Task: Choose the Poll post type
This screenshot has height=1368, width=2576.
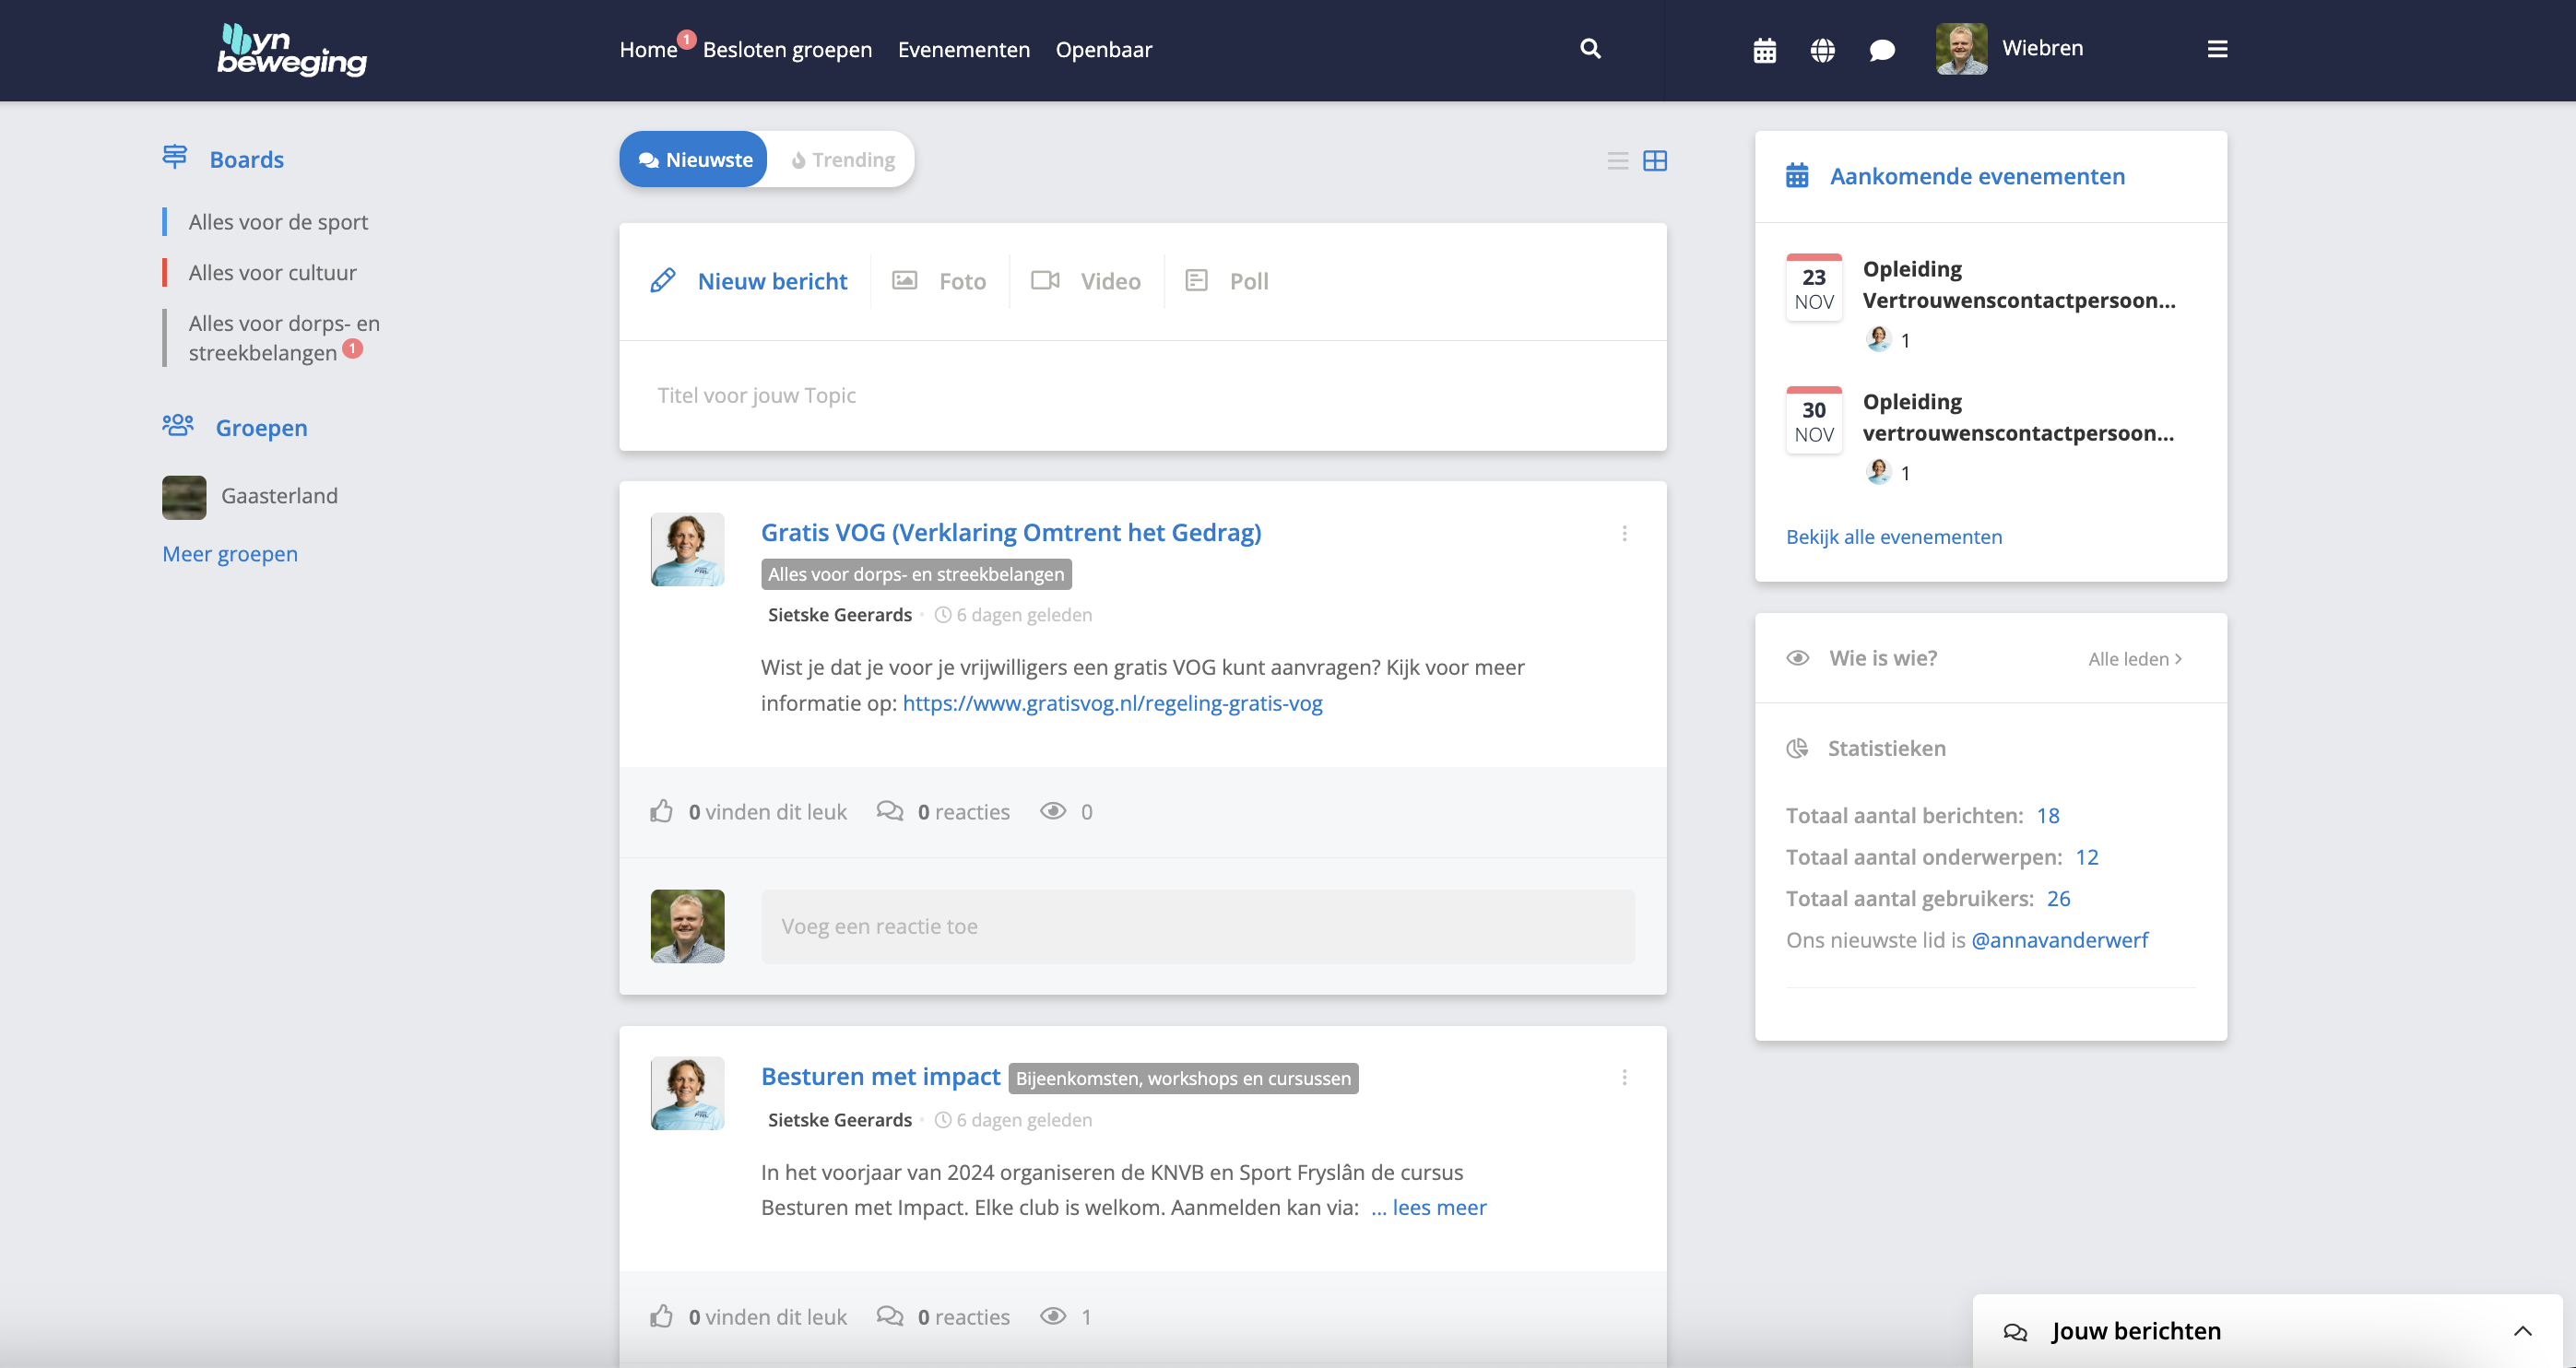Action: [1226, 281]
